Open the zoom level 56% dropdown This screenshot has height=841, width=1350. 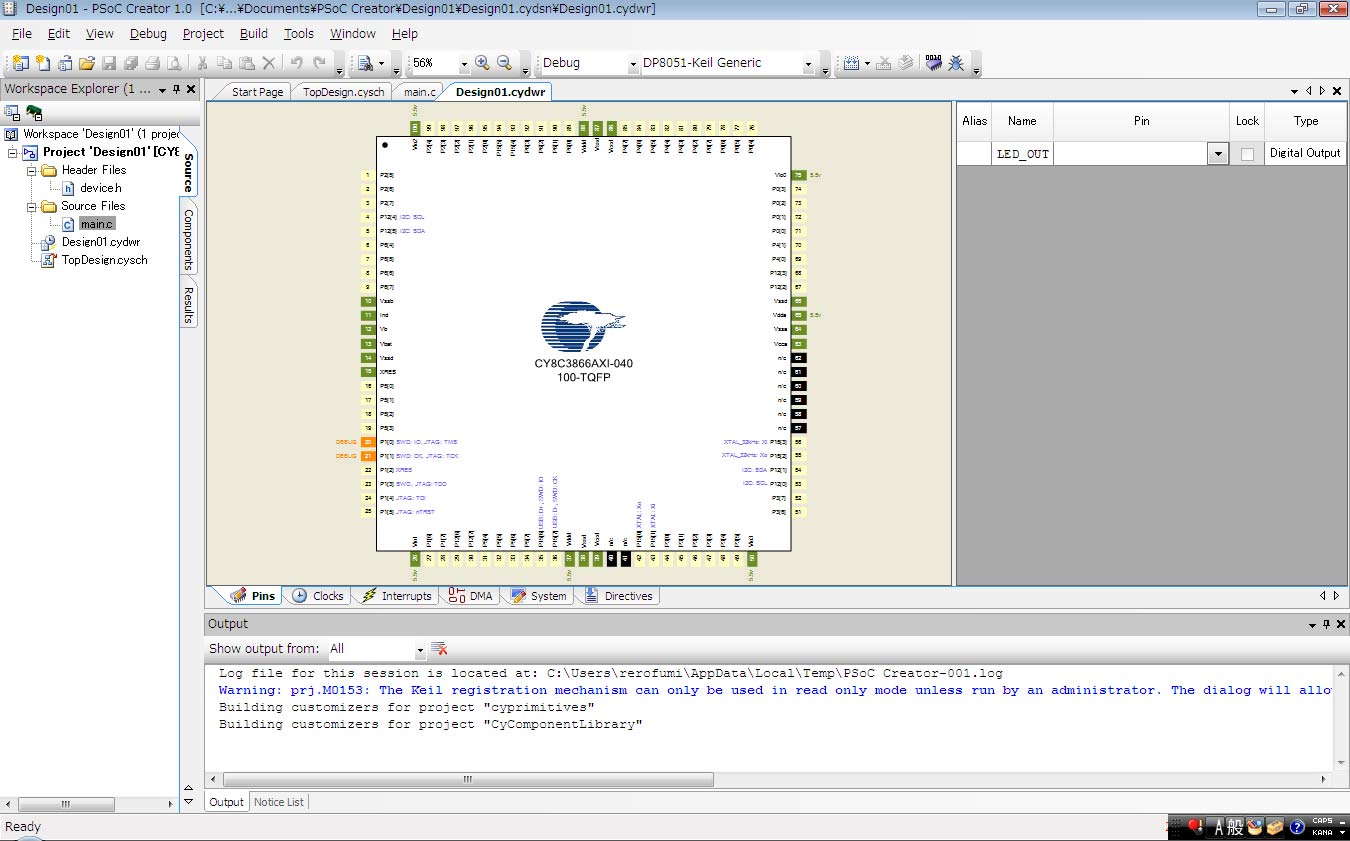tap(462, 63)
